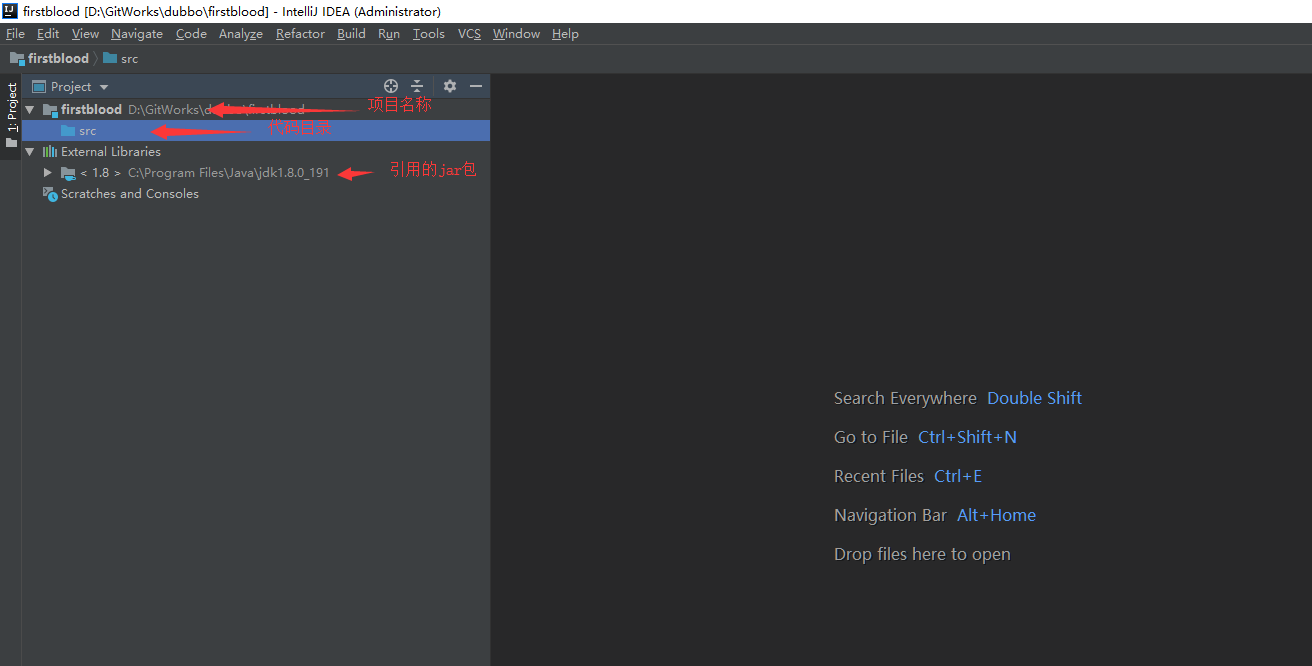Open the Build menu
Viewport: 1312px width, 666px height.
tap(351, 33)
